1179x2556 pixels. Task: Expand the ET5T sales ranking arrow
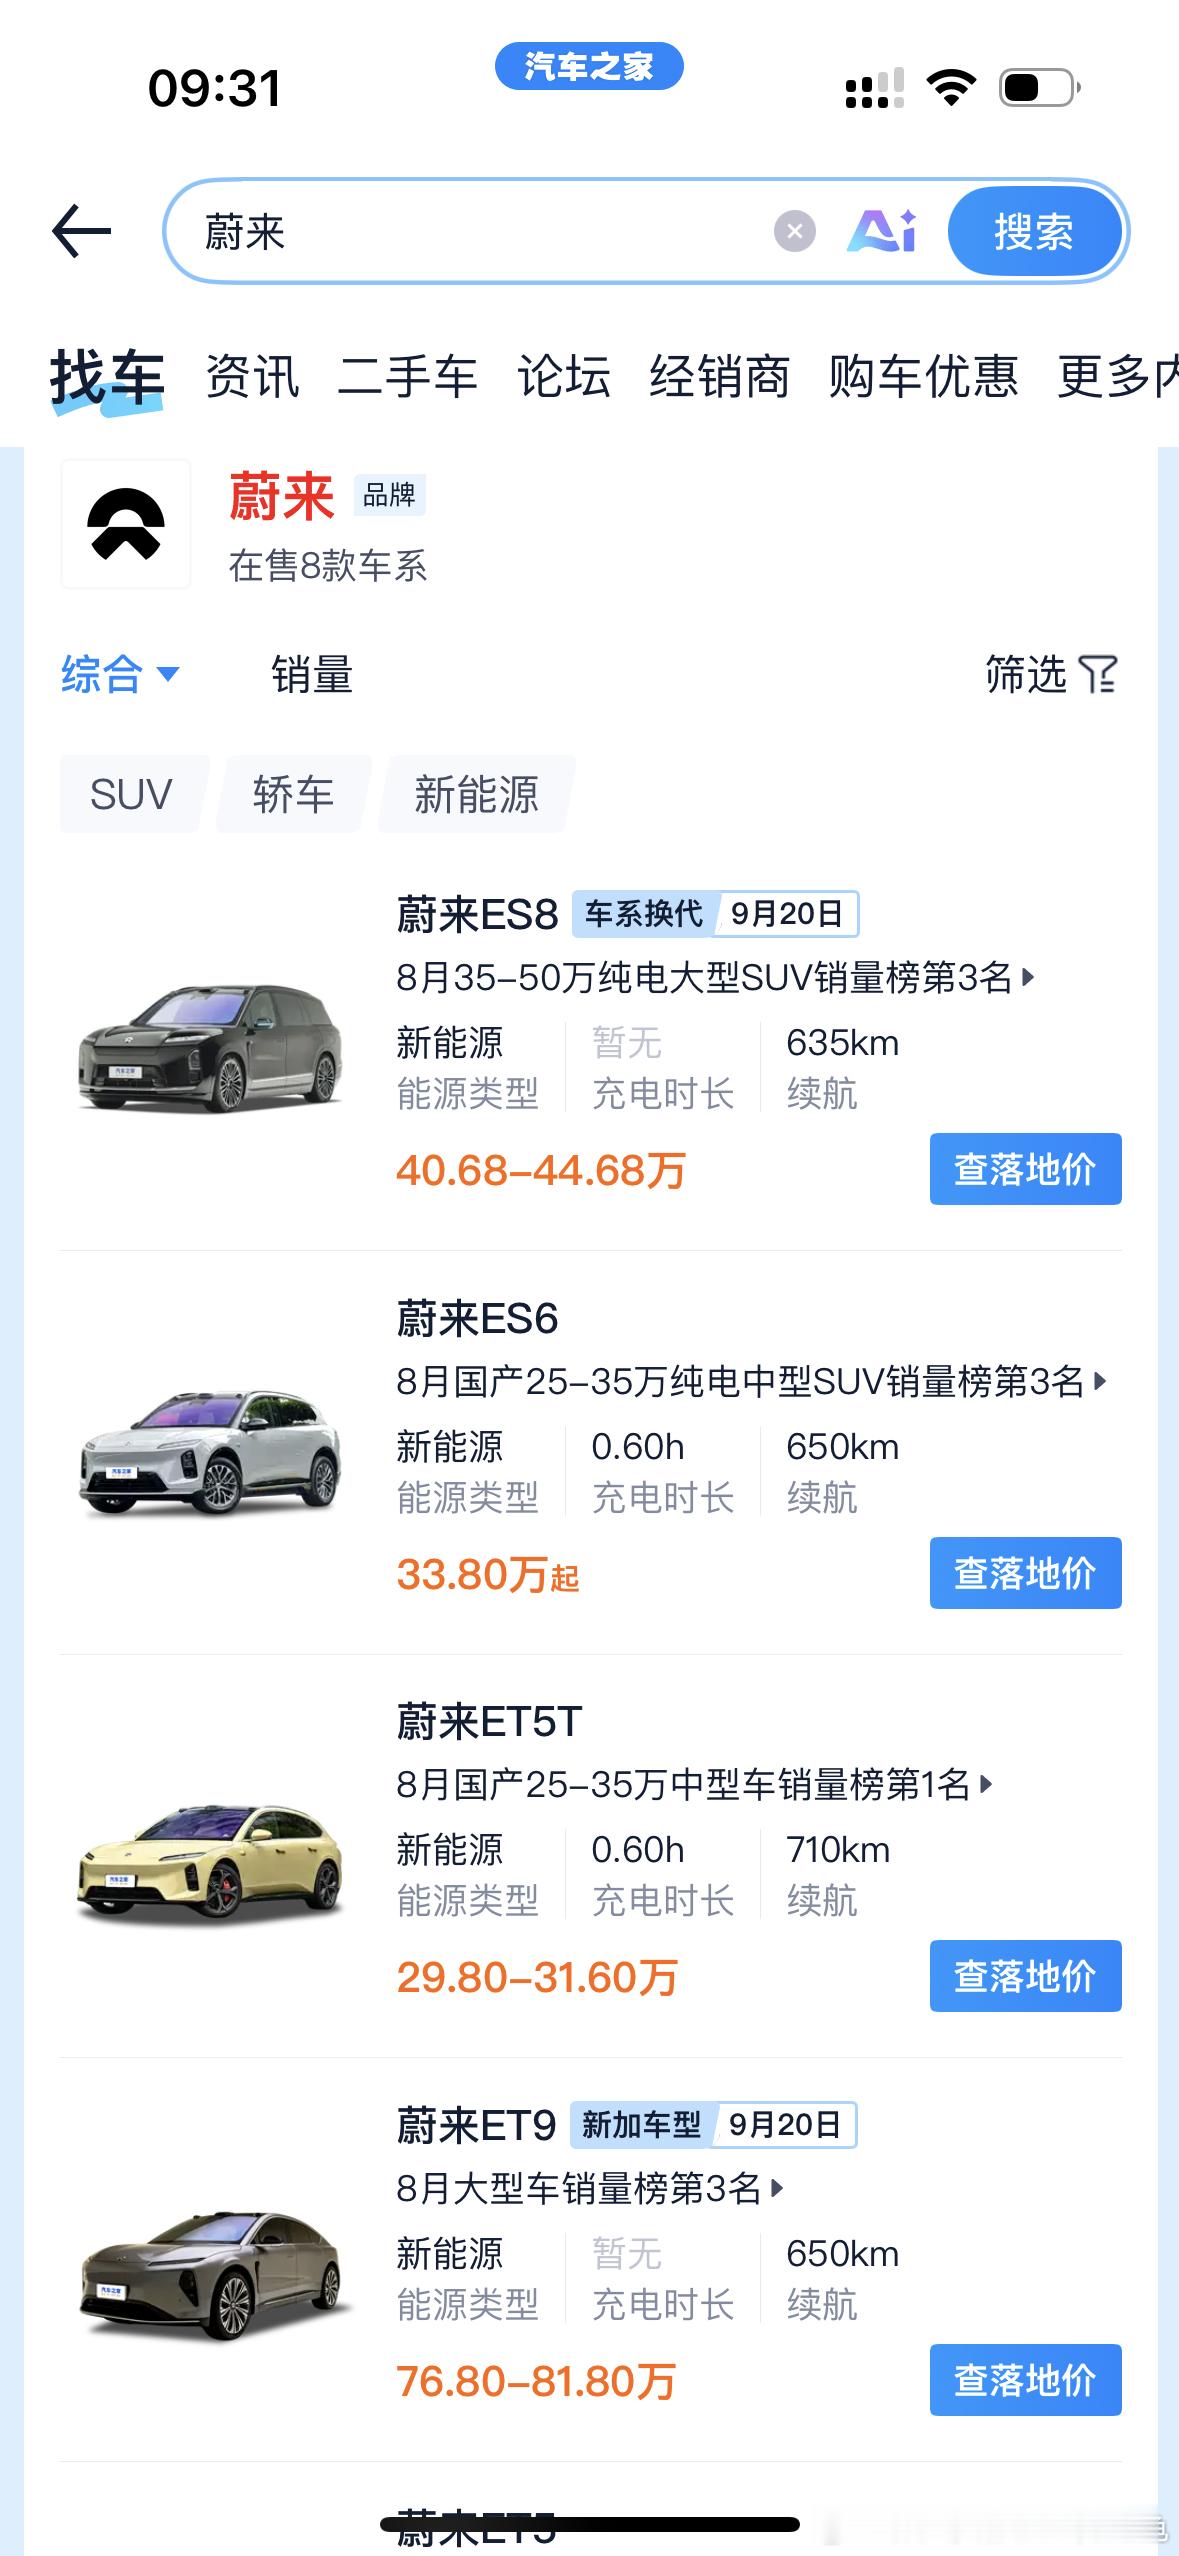(x=986, y=1784)
